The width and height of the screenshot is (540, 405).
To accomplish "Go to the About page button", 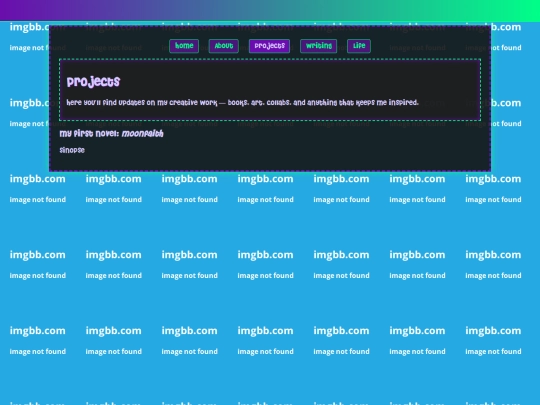I will pos(224,46).
